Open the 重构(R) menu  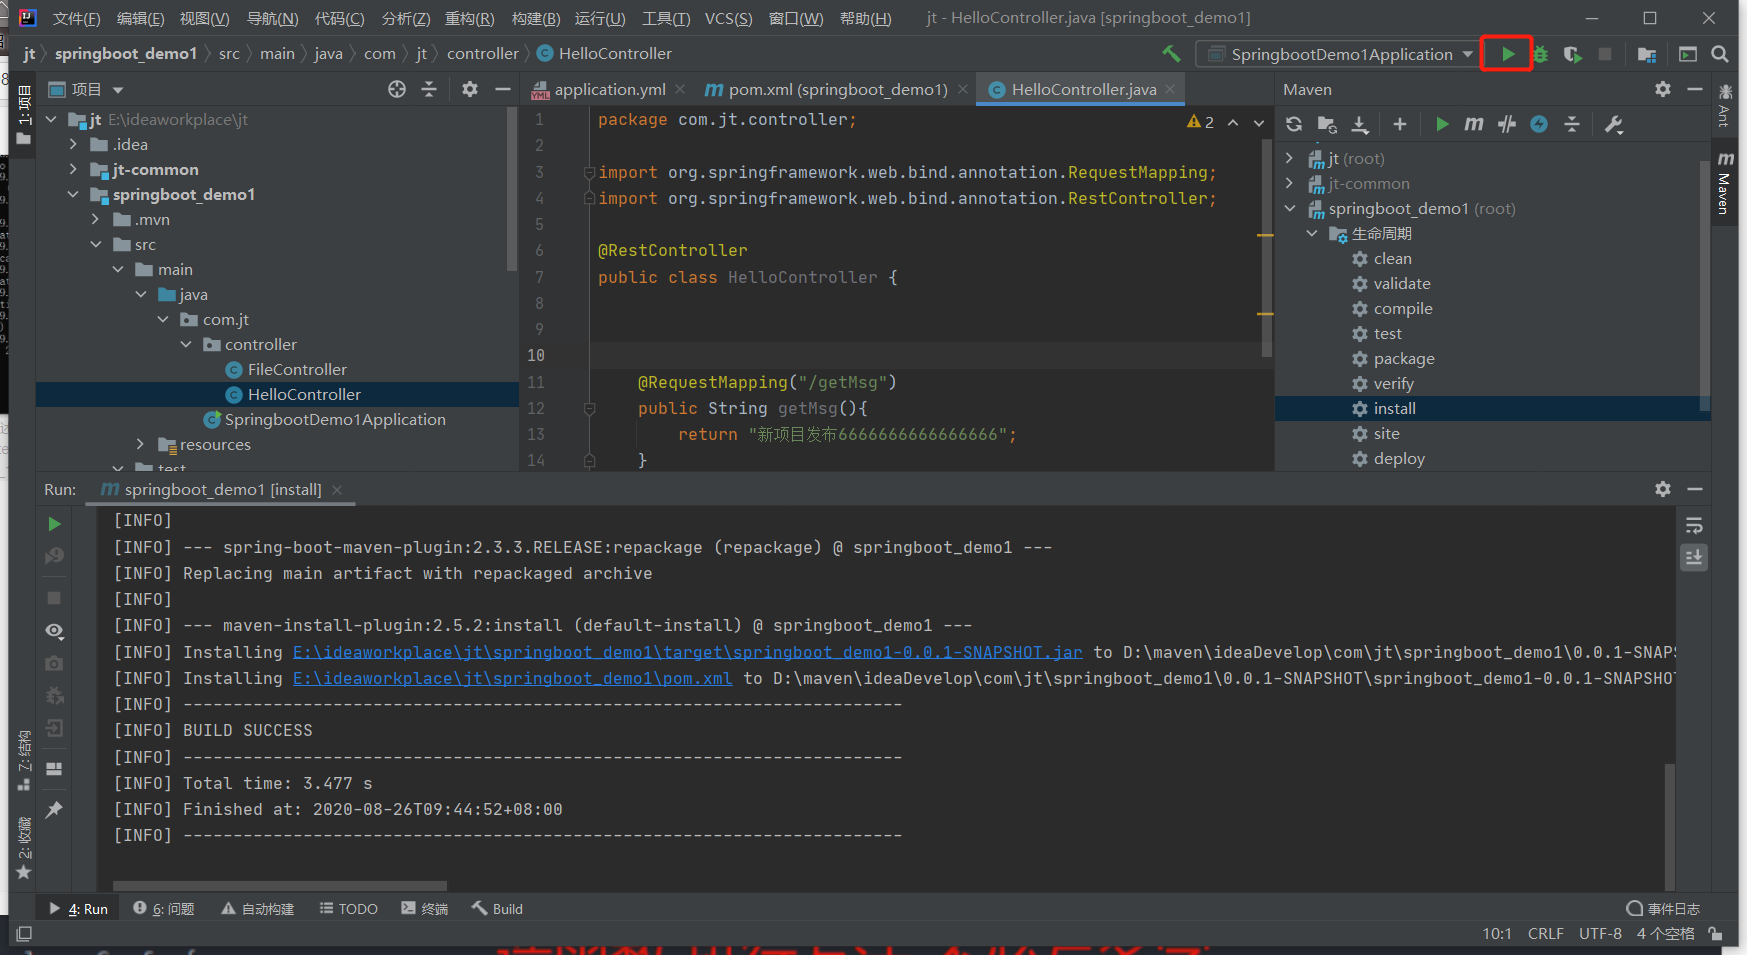pyautogui.click(x=469, y=18)
